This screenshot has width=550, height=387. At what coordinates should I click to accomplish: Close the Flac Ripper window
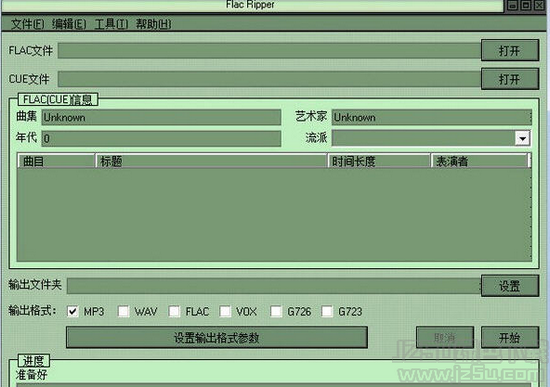539,5
